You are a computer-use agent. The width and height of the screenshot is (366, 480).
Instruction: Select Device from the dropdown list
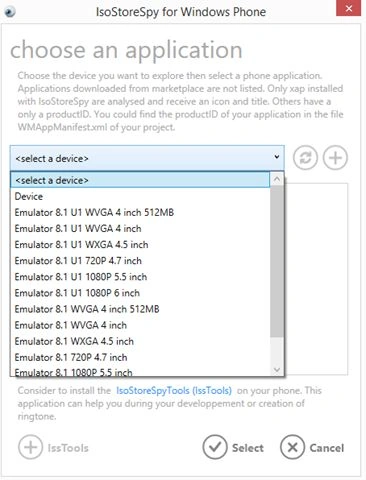140,196
